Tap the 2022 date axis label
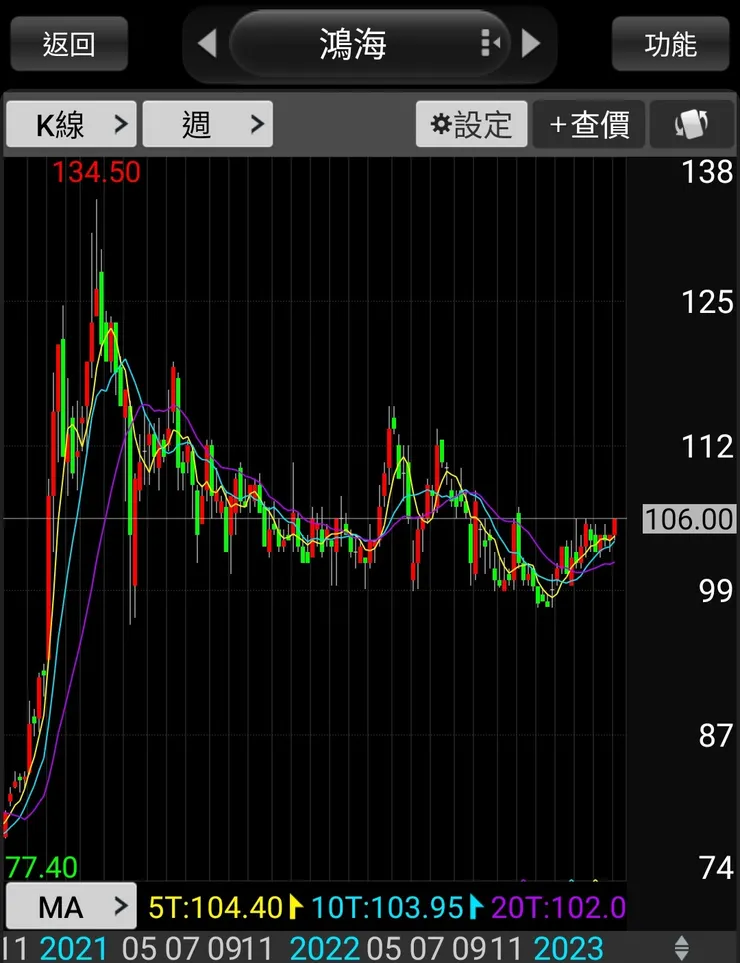Screen dimensions: 740x963 pos(324,948)
